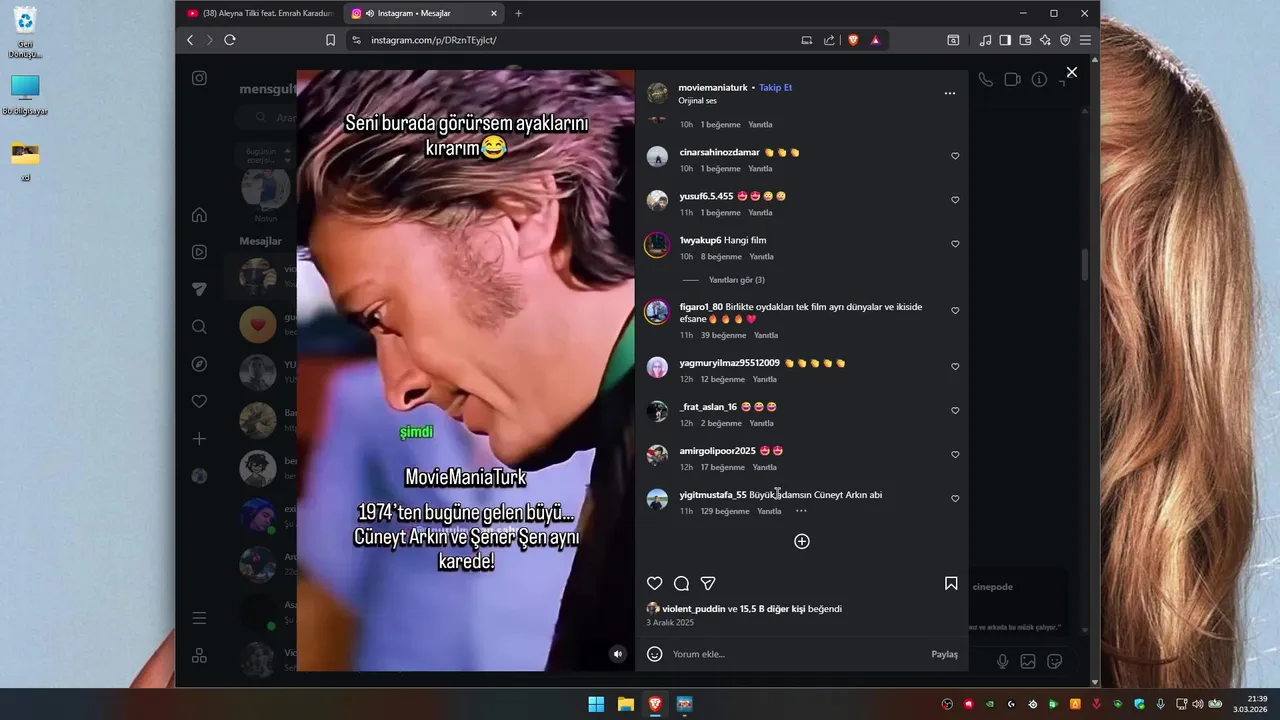Open the Brave VPN shield icon
Image resolution: width=1280 pixels, height=720 pixels.
coord(1065,40)
